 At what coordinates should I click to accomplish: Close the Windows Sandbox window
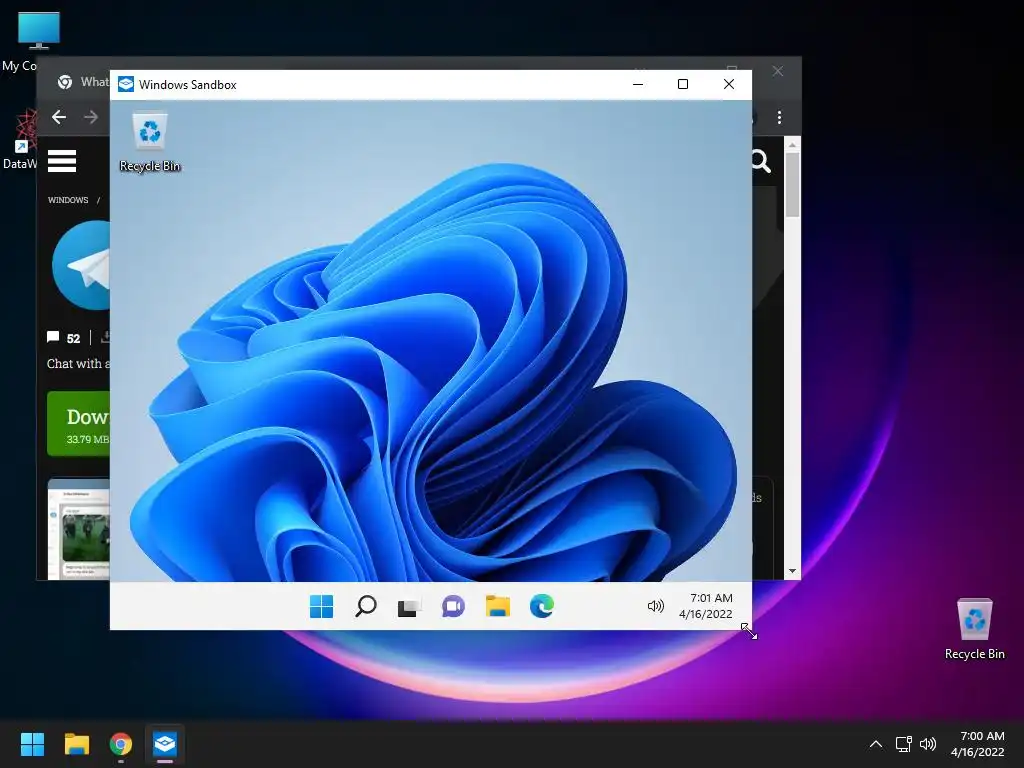729,84
